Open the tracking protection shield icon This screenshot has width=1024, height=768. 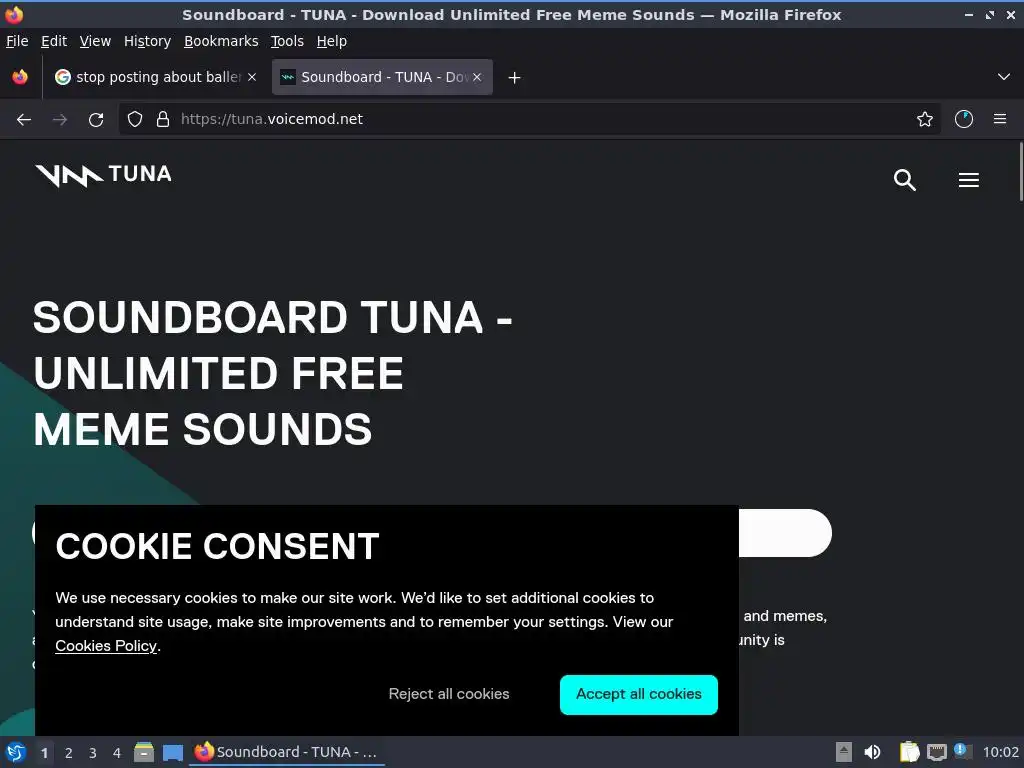coord(135,119)
